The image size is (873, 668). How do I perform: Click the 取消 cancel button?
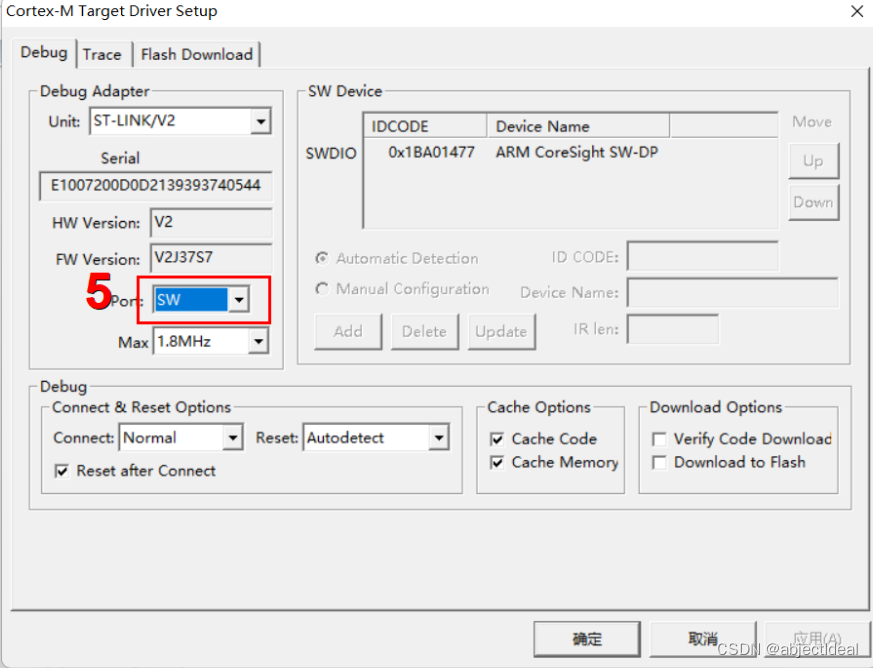click(700, 639)
